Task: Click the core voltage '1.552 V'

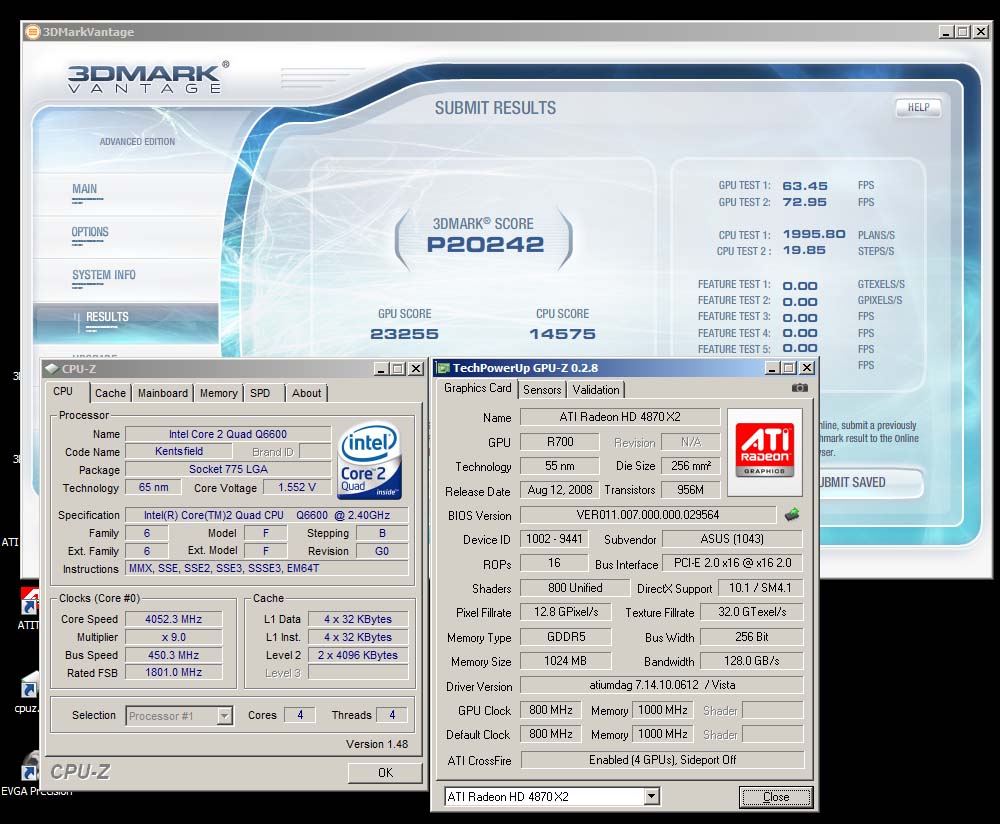Action: click(x=297, y=487)
